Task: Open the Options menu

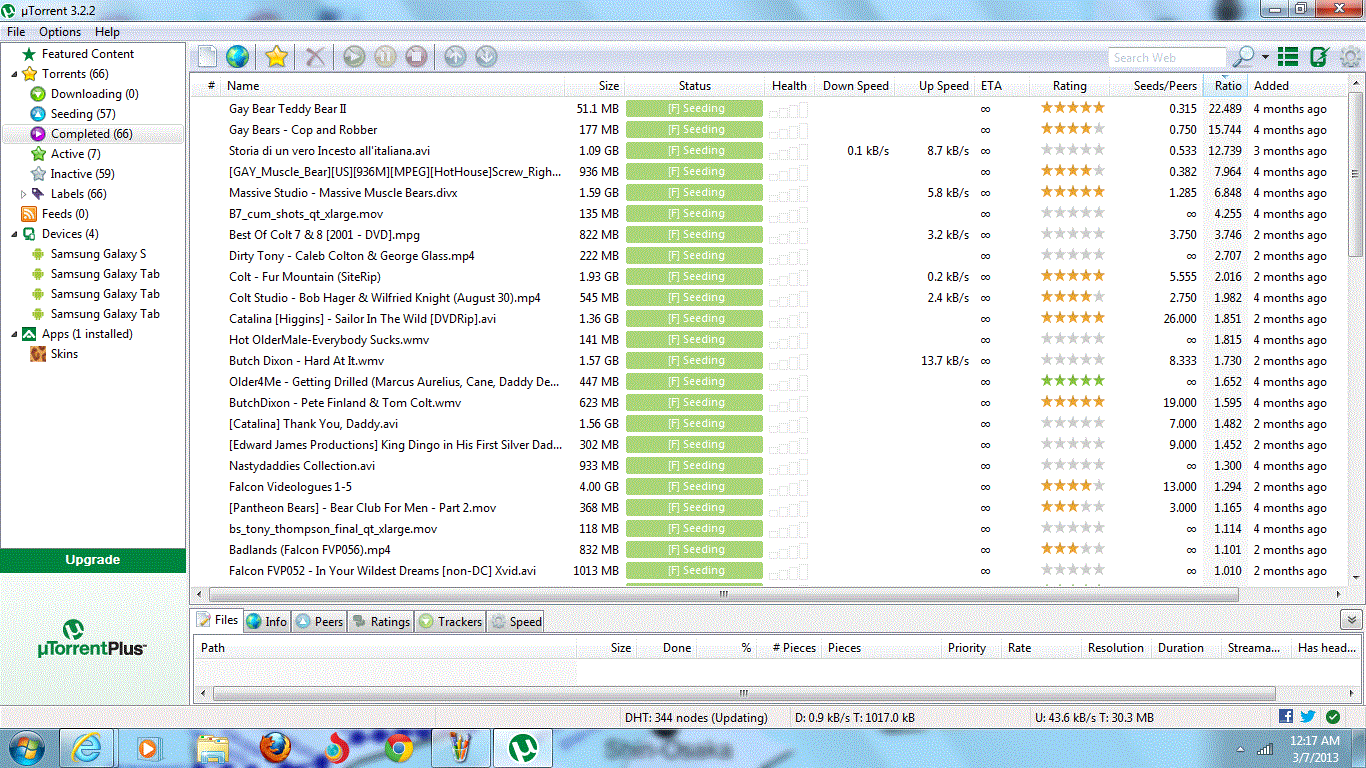Action: click(59, 31)
